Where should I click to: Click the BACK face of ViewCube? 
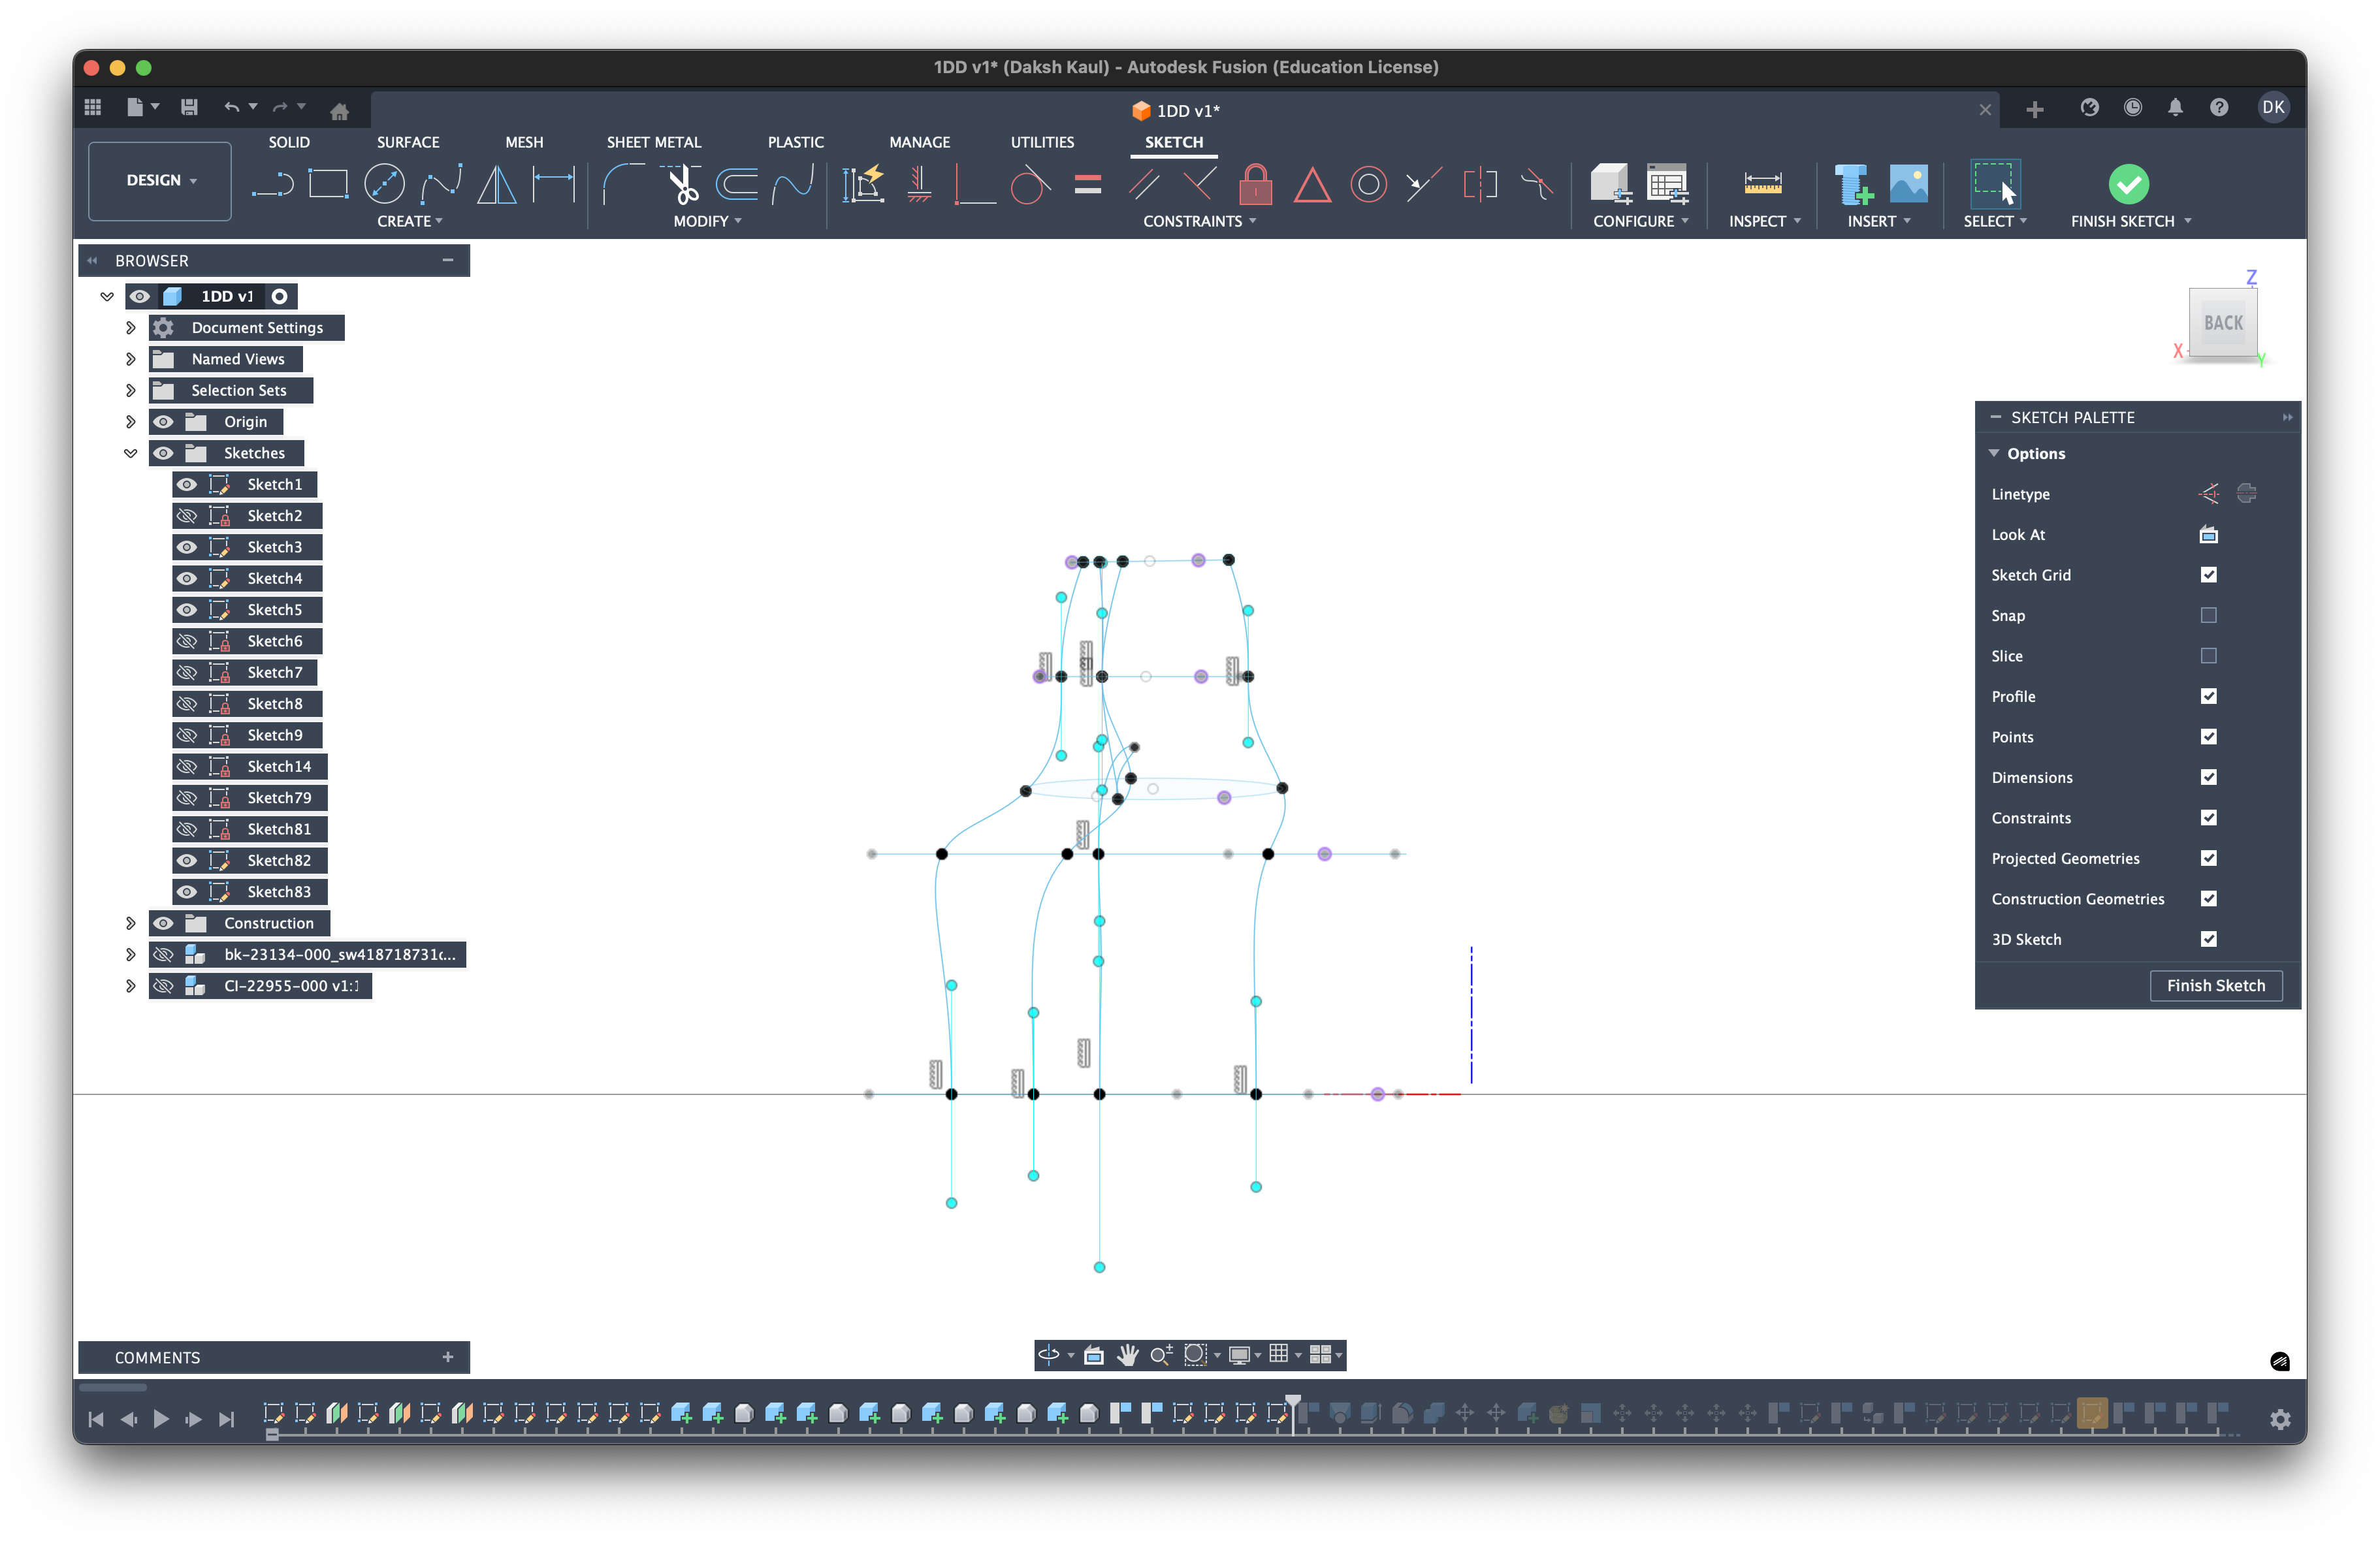pyautogui.click(x=2222, y=323)
